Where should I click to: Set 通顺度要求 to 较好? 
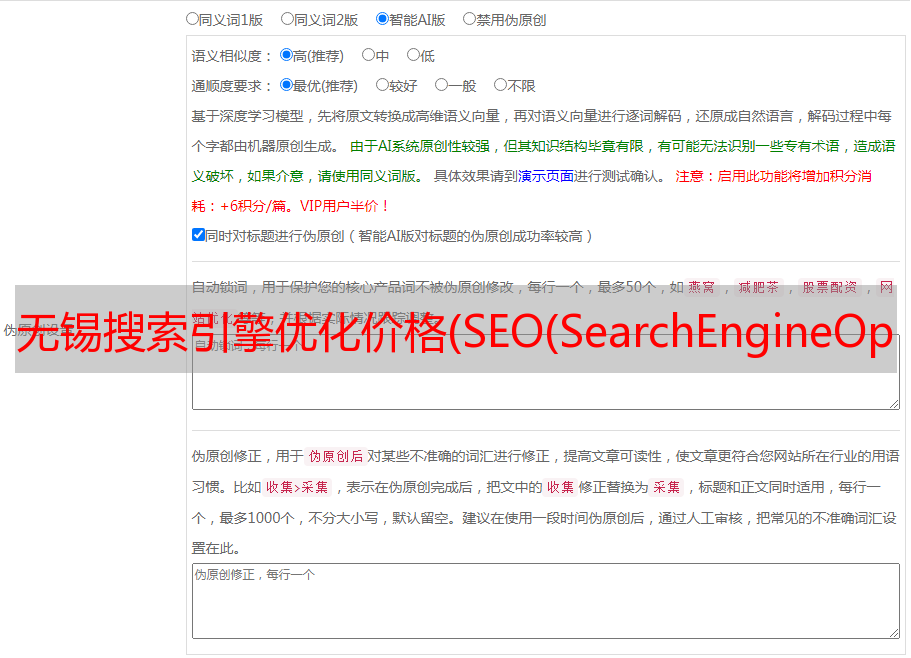(x=382, y=85)
